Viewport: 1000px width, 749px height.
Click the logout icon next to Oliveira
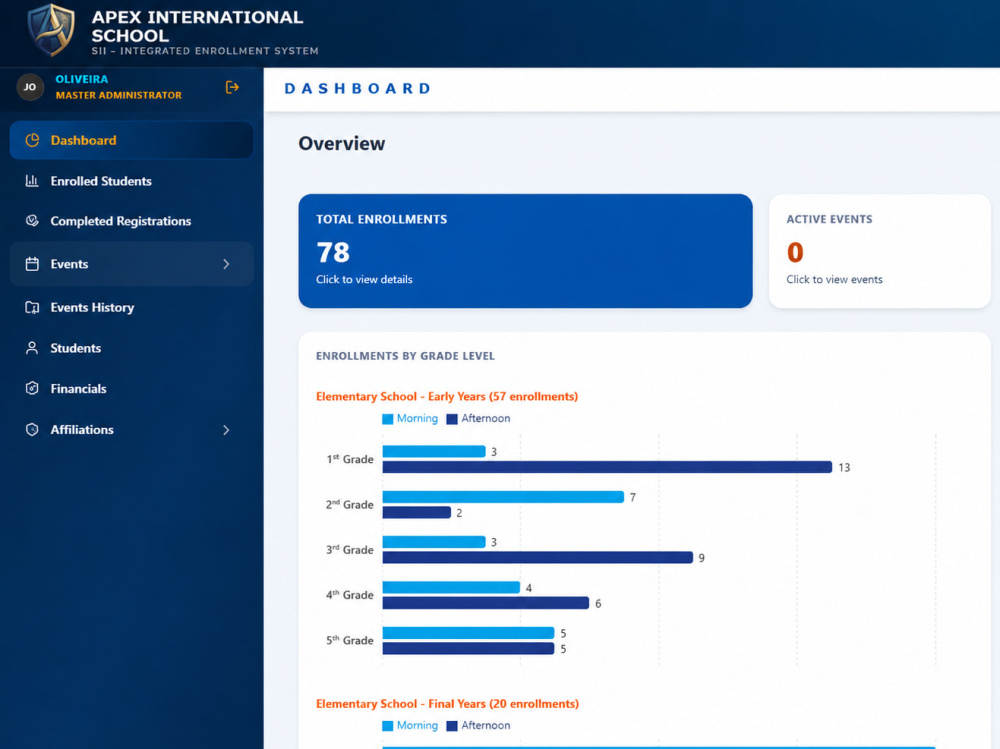click(x=232, y=87)
